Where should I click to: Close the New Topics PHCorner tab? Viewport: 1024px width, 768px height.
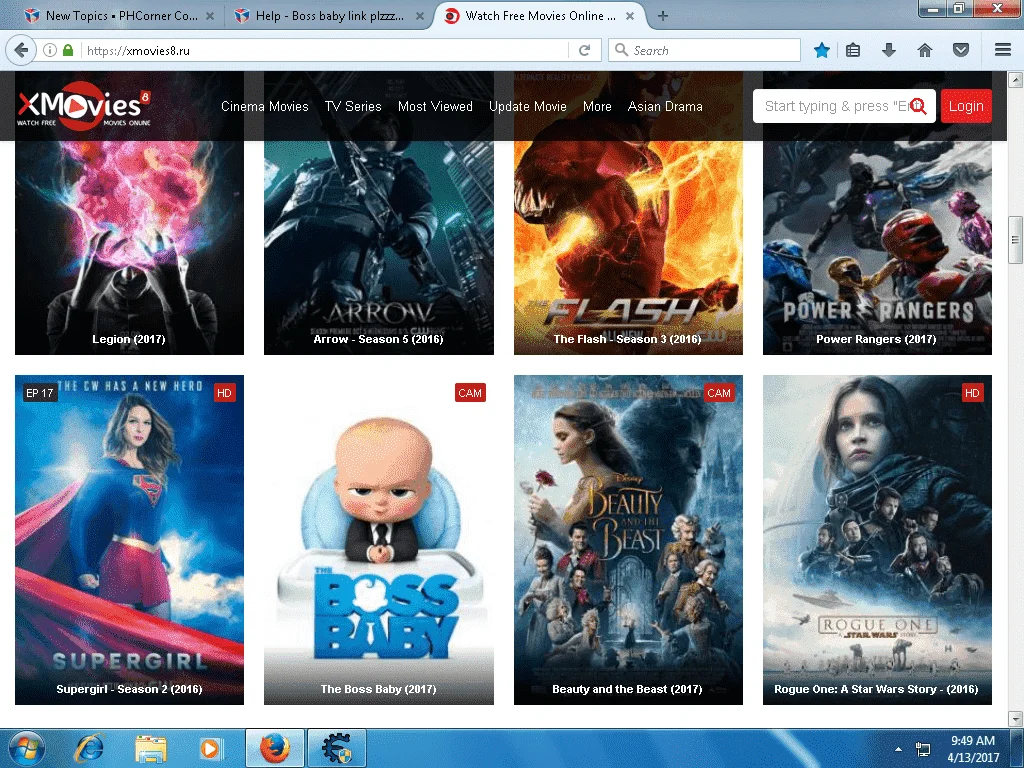pos(210,16)
